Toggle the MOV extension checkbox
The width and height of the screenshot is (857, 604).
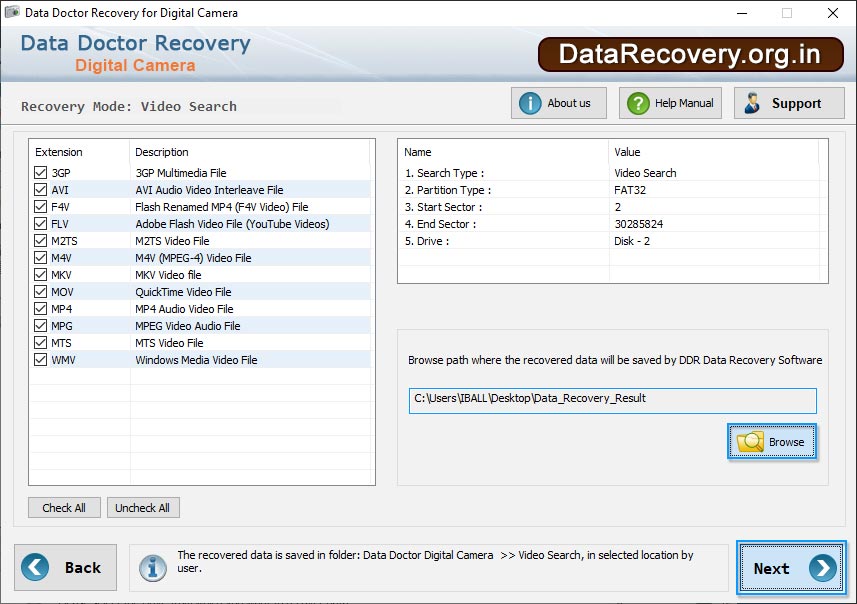point(40,291)
